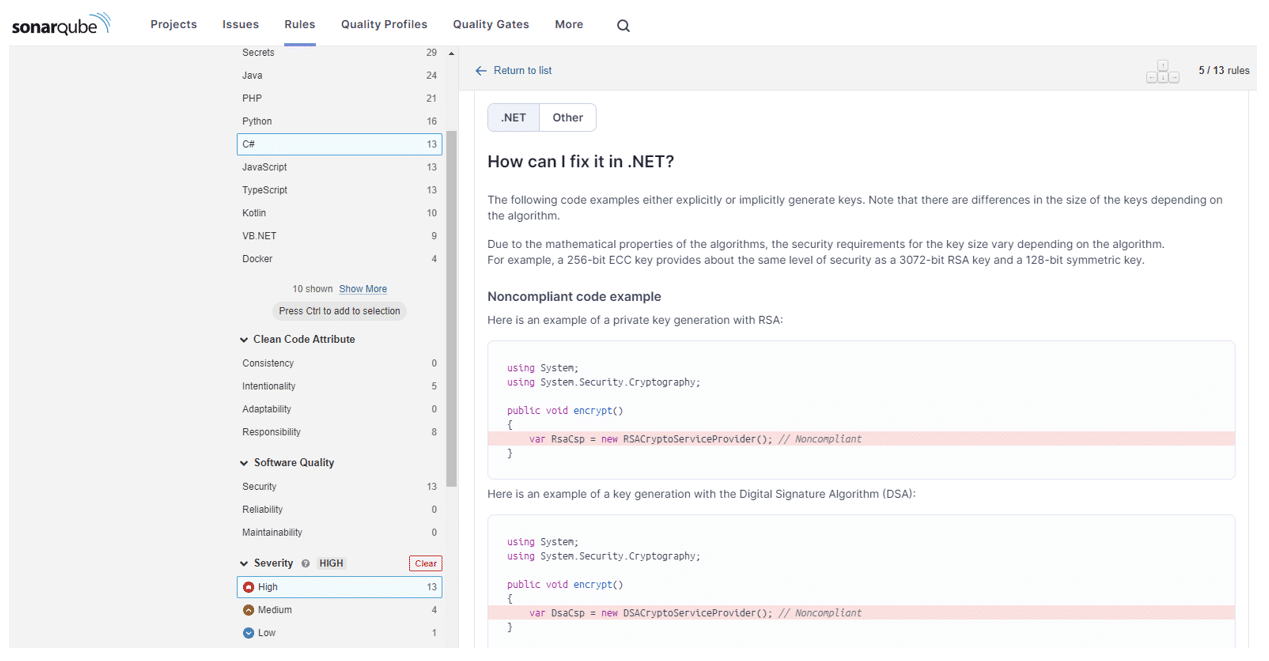The width and height of the screenshot is (1269, 661).
Task: Click the Severity help question-mark icon
Action: [306, 564]
